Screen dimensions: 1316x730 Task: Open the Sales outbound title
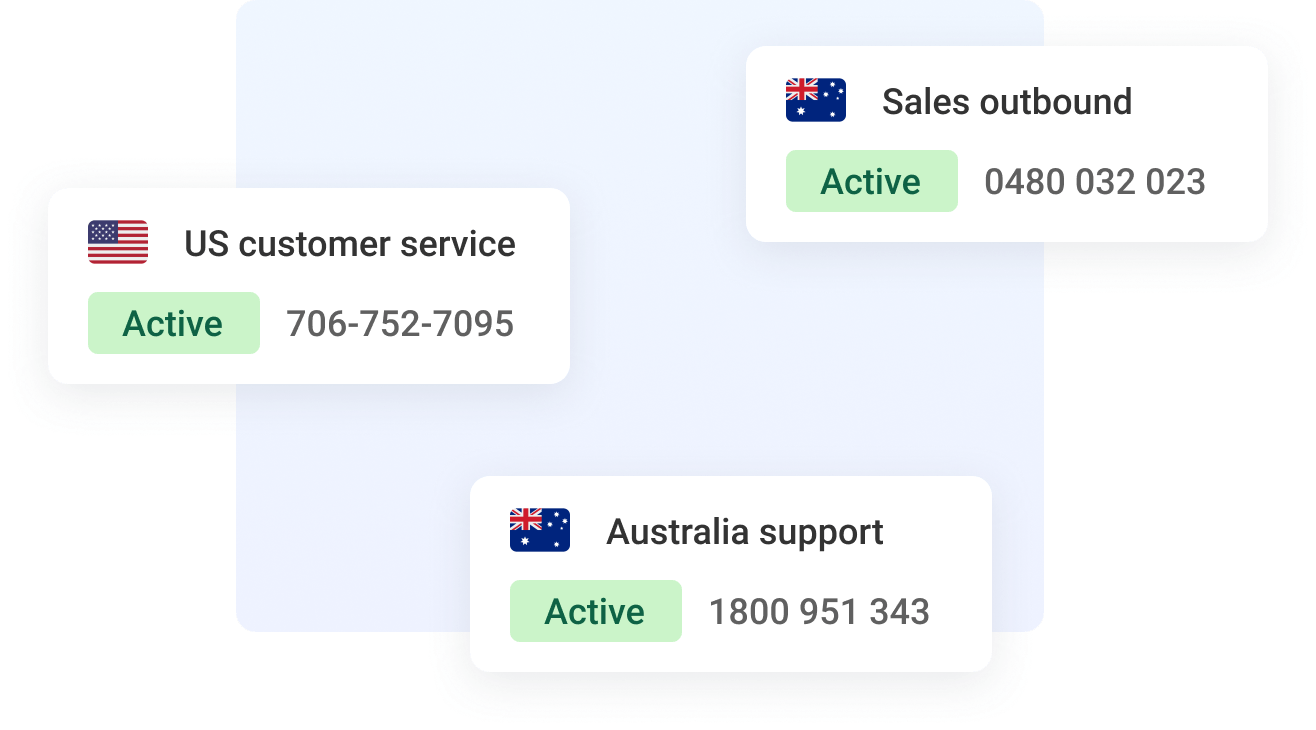coord(1007,102)
